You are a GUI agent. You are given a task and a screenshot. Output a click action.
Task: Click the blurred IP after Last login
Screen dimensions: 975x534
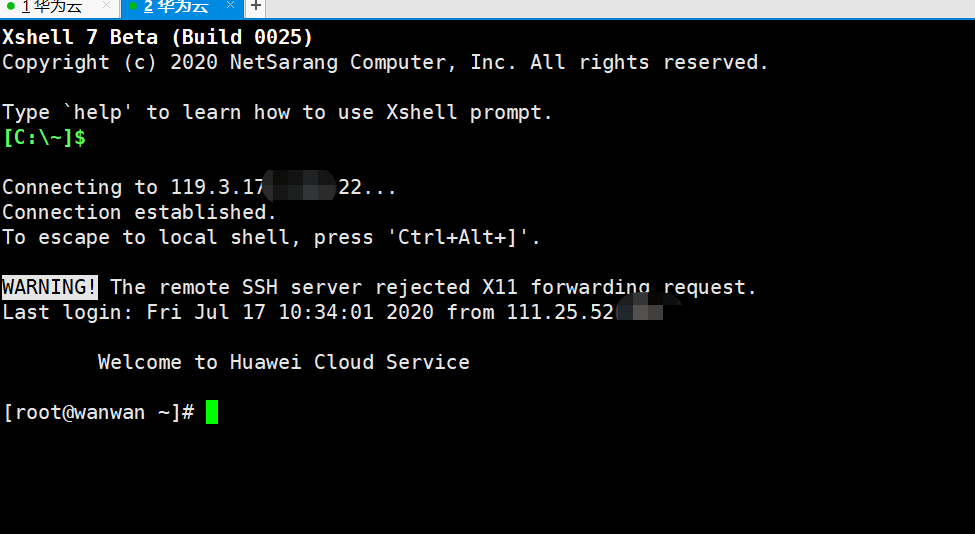coord(648,308)
